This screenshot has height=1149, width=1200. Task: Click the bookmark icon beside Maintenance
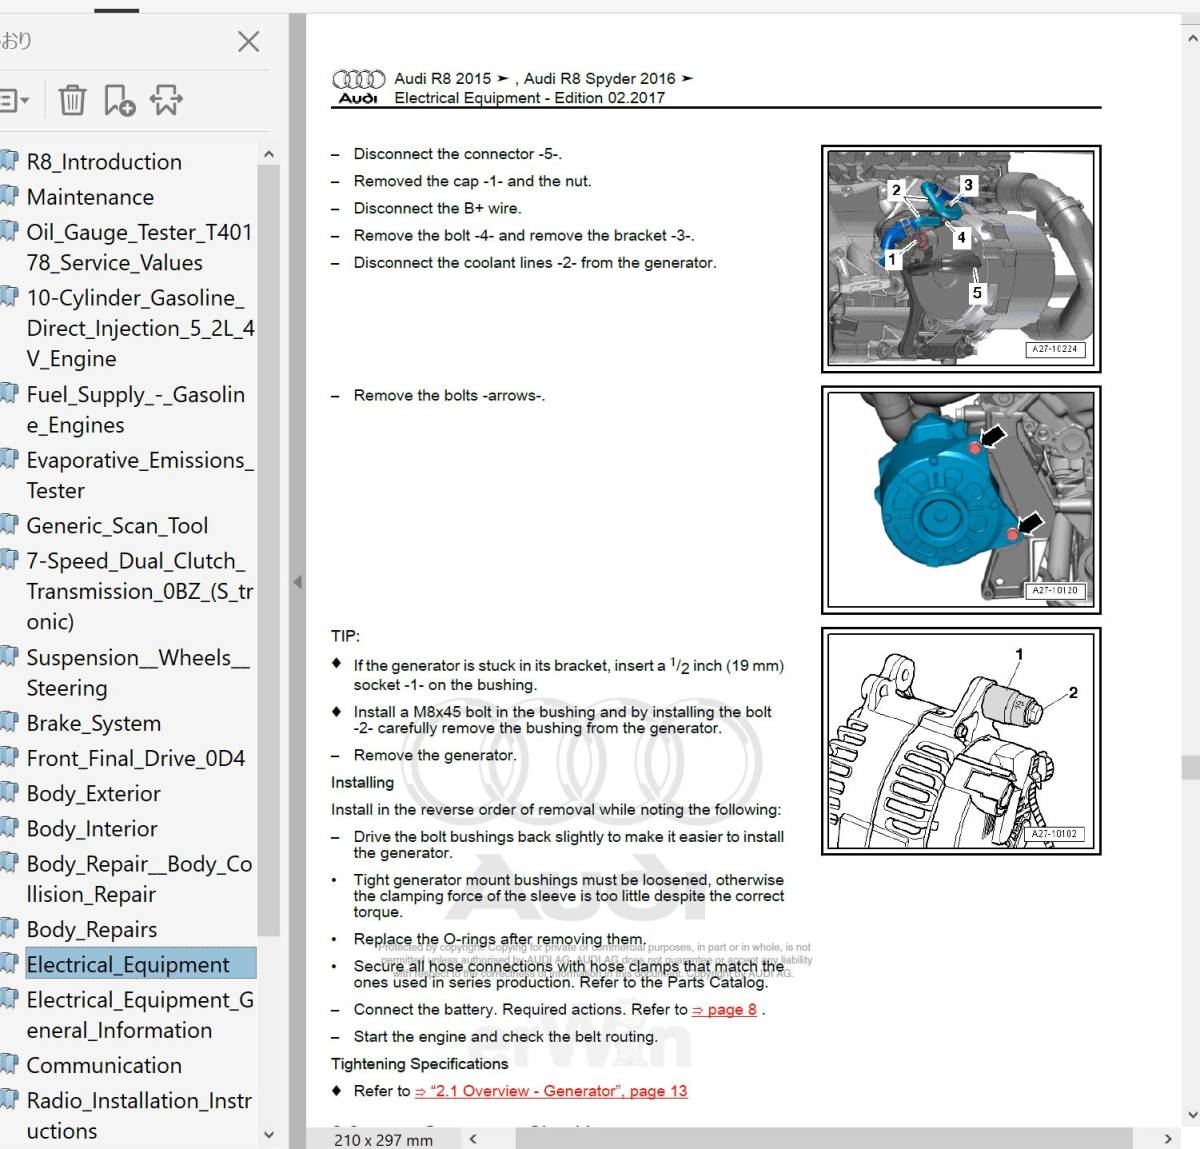click(x=9, y=196)
